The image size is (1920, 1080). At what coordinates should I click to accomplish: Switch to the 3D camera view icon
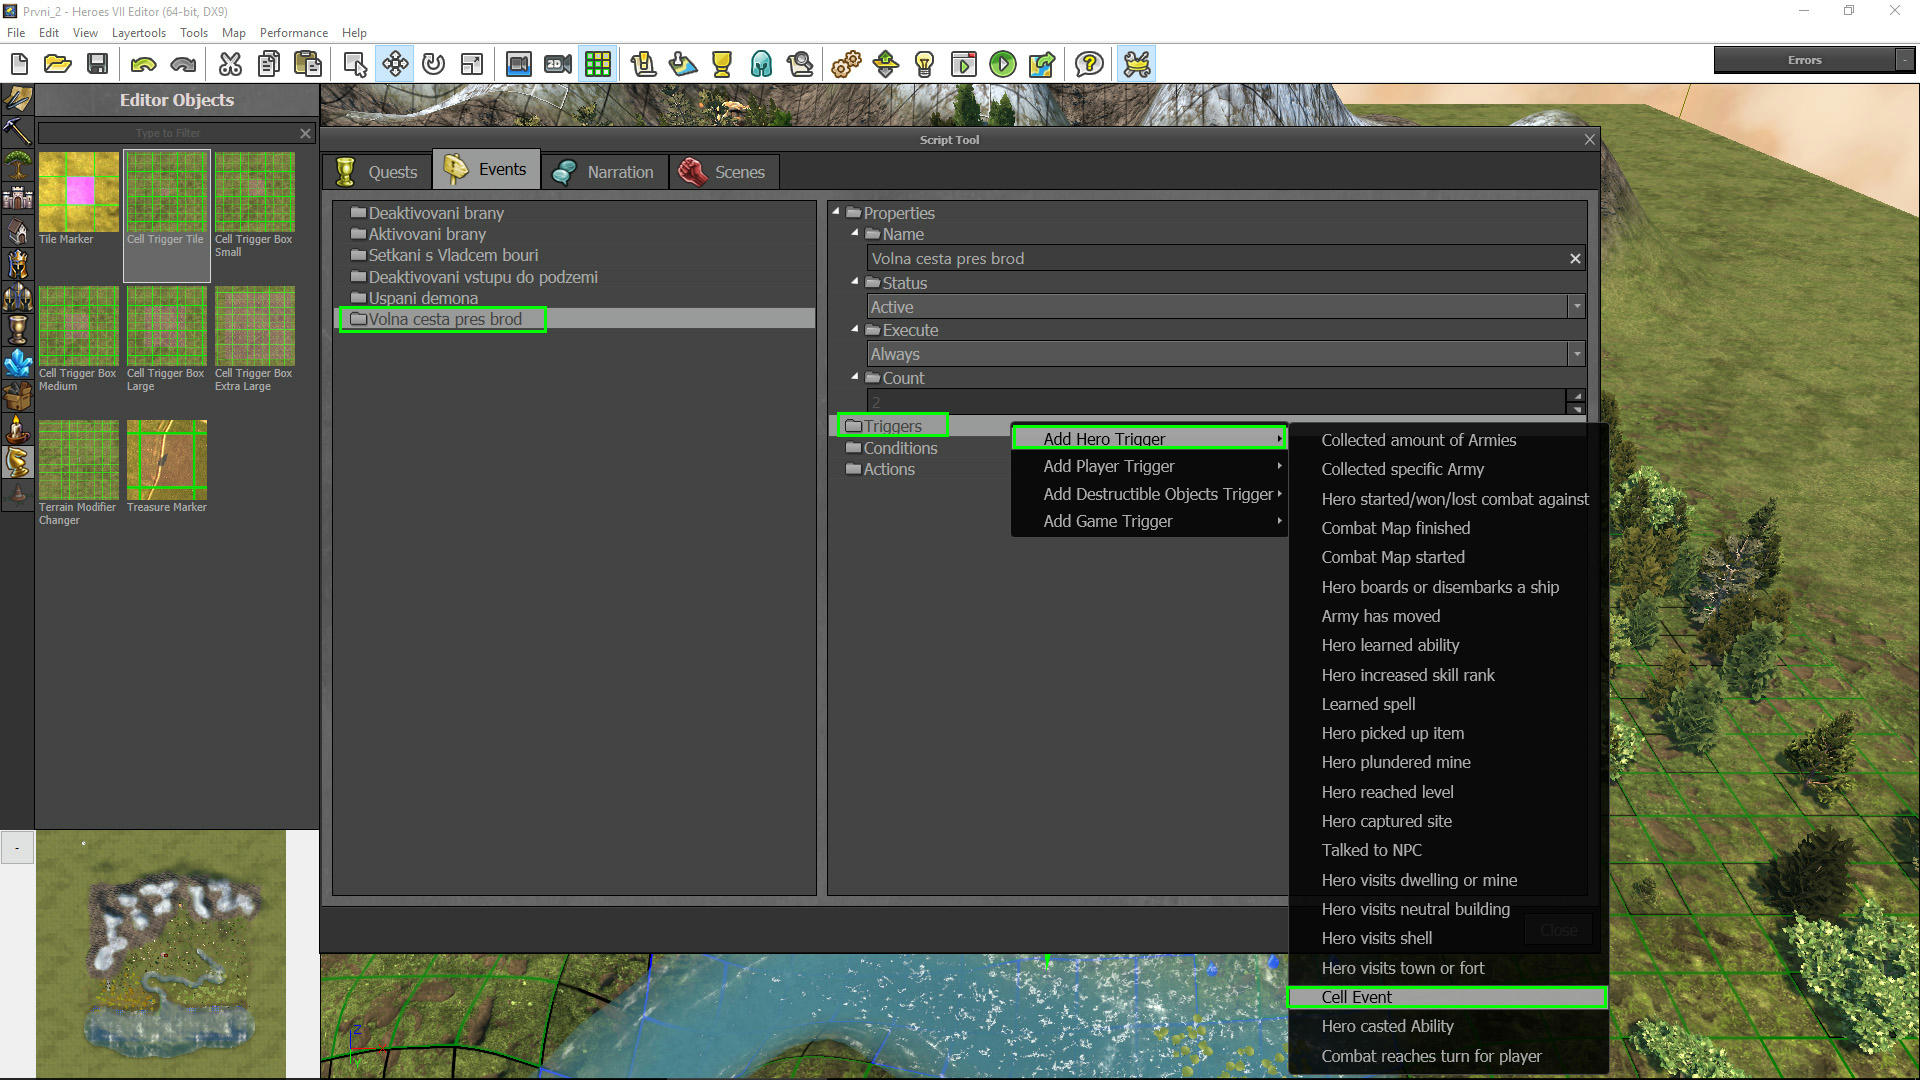[518, 64]
